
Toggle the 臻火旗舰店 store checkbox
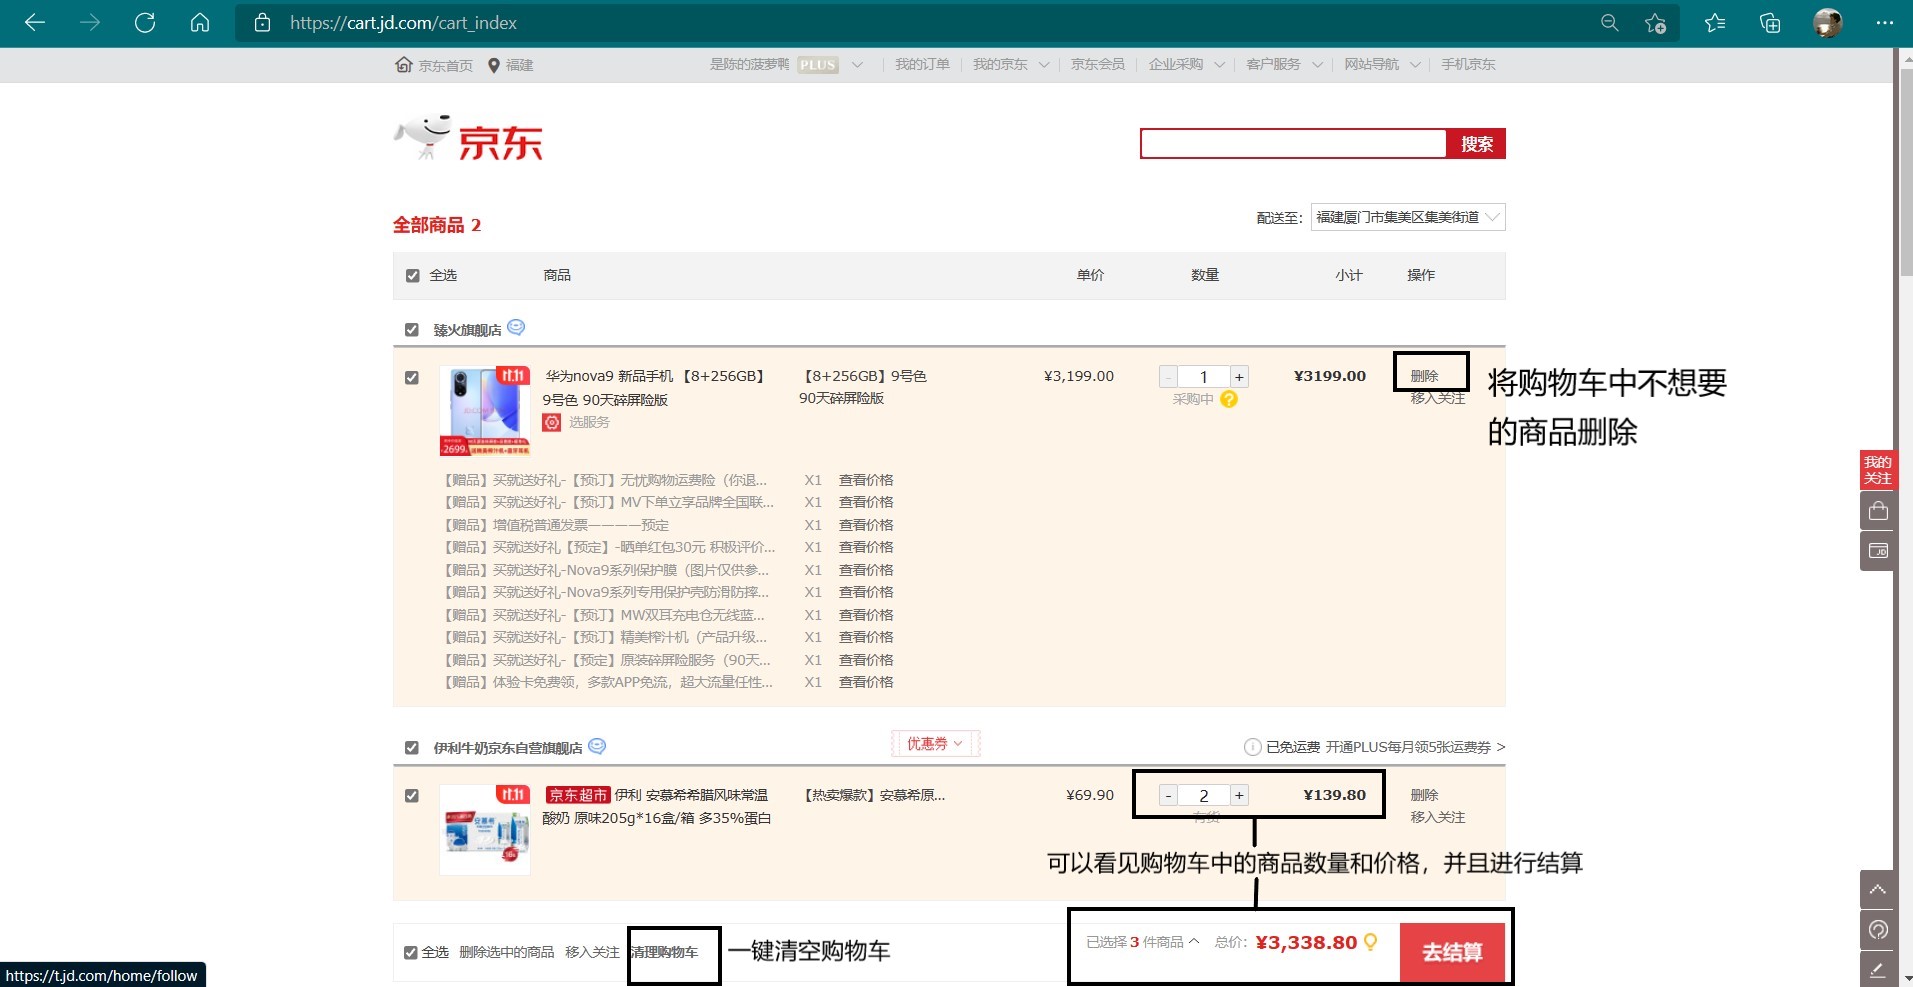[x=411, y=329]
